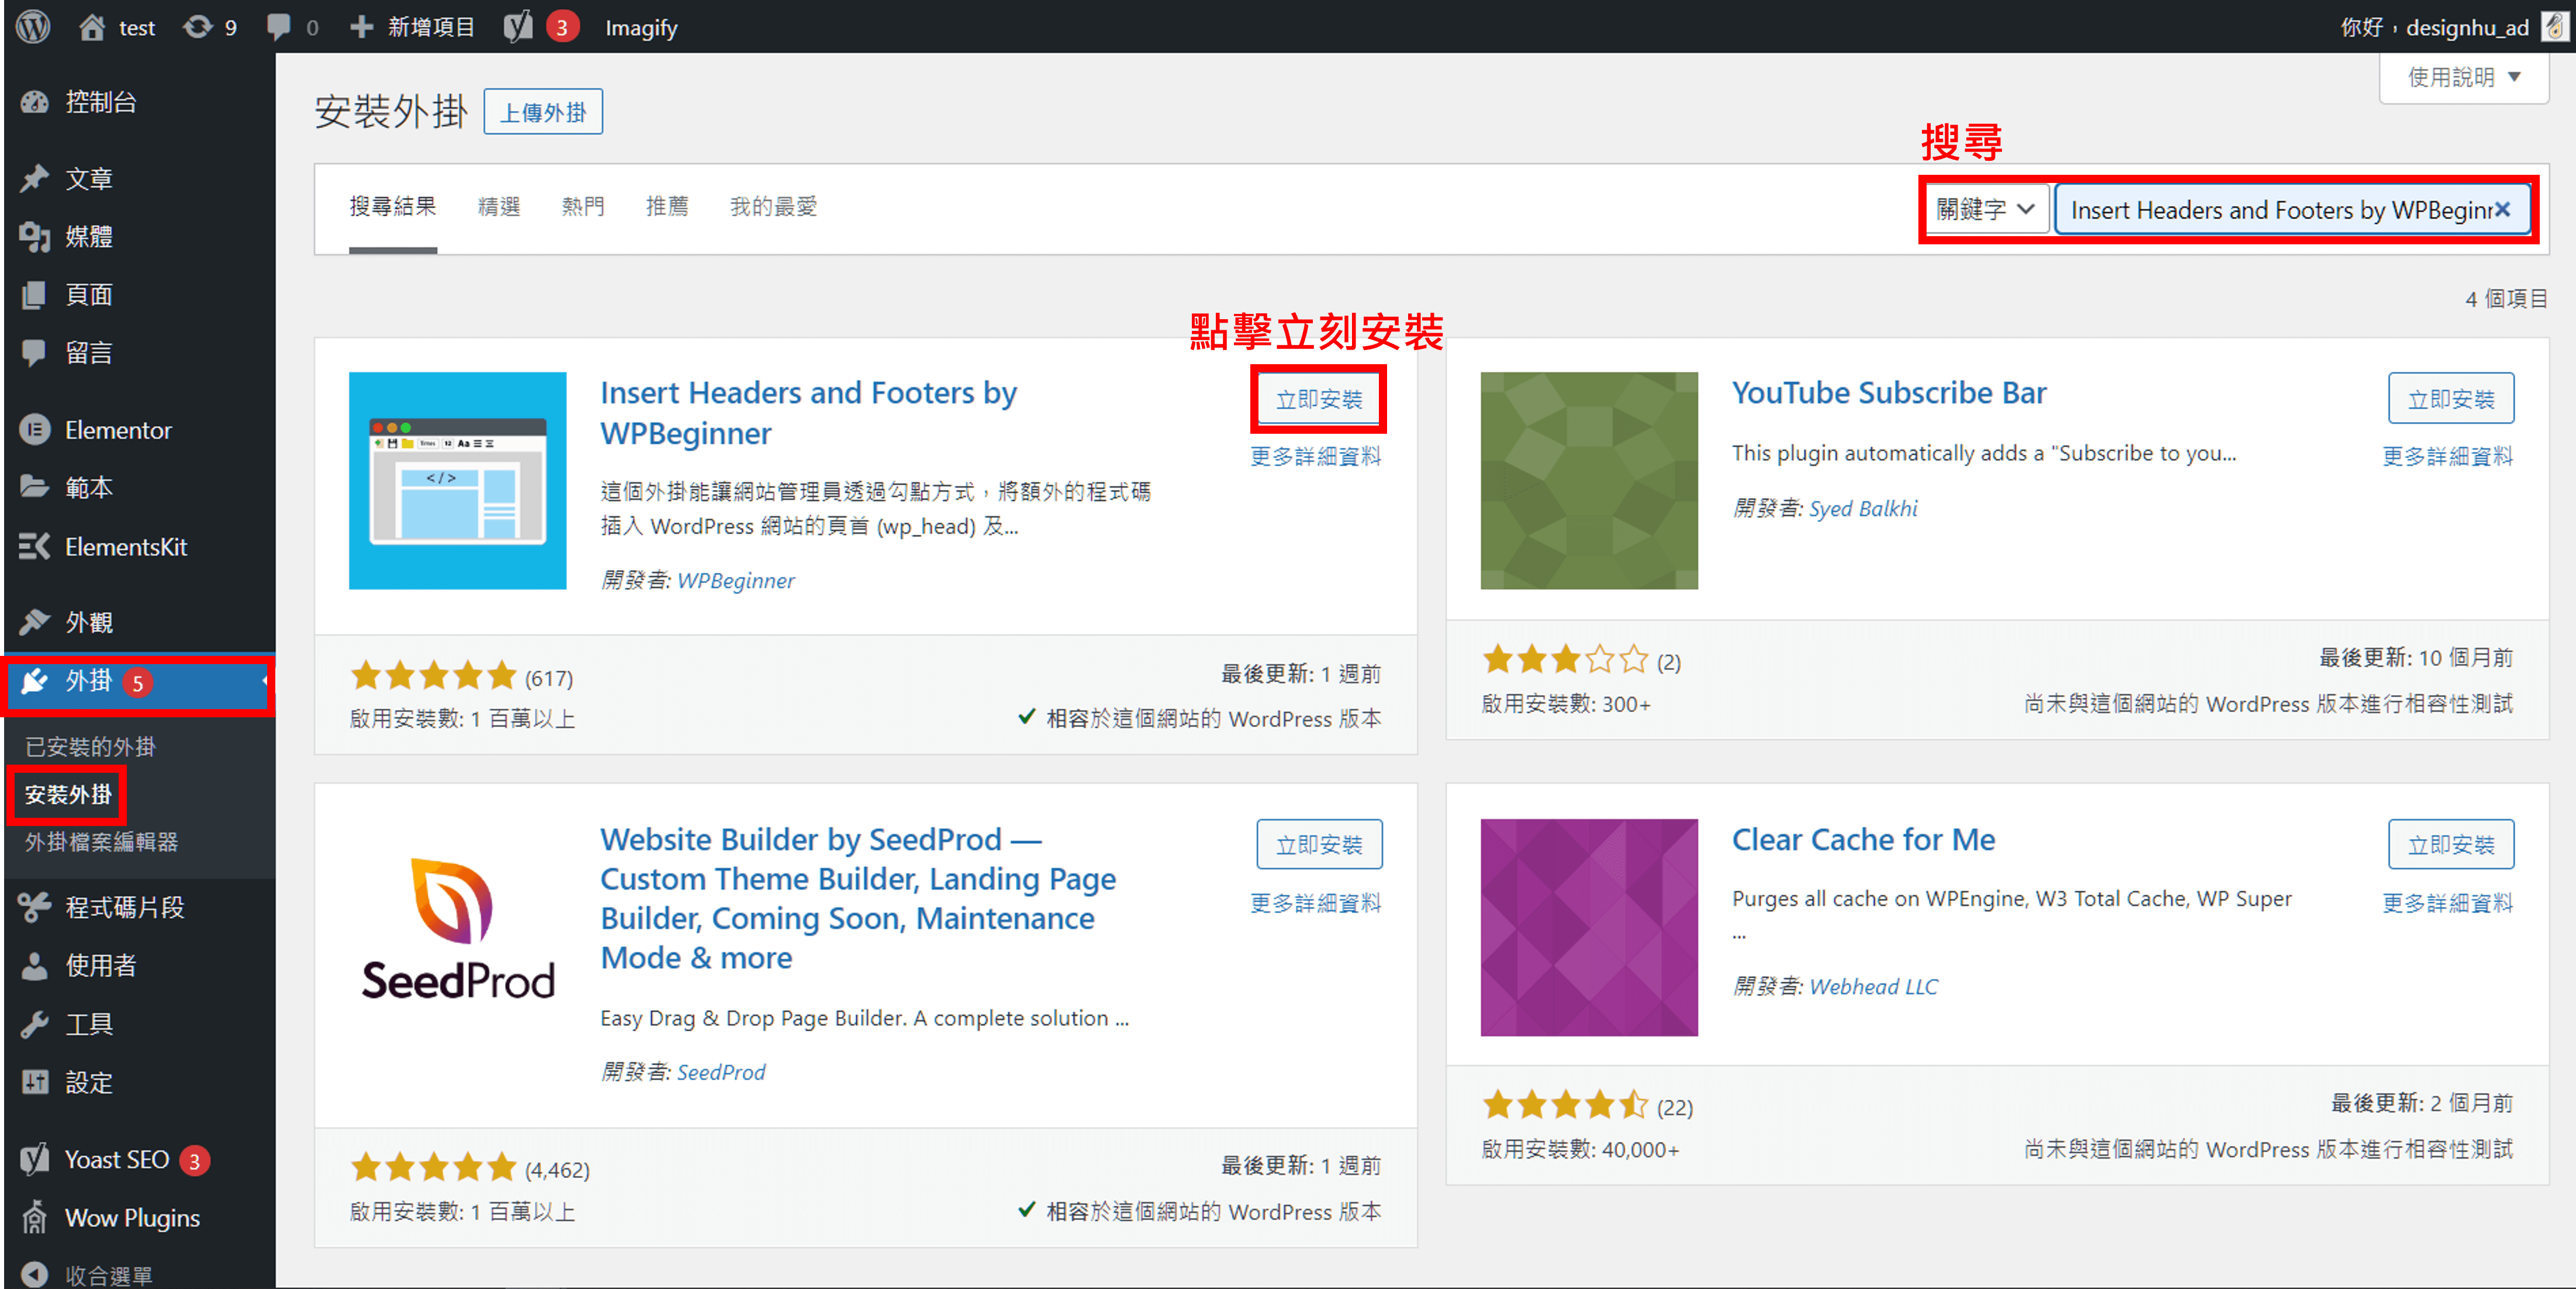Open Elementor from the sidebar

point(117,430)
